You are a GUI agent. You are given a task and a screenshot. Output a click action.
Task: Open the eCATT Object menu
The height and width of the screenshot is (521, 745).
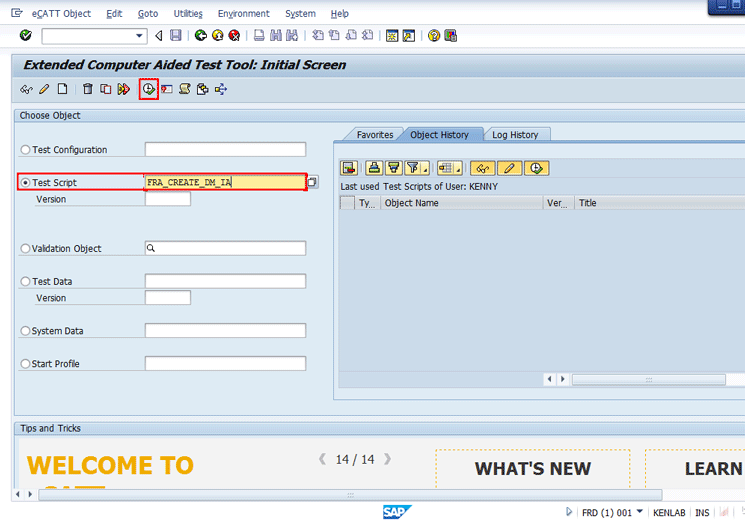[x=61, y=14]
